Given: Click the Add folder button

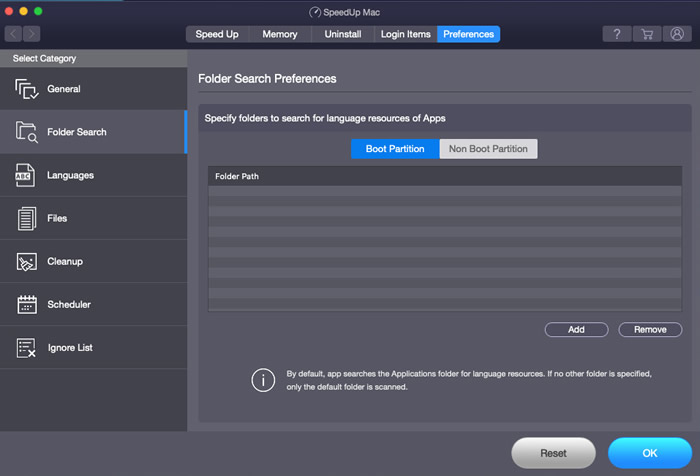Looking at the screenshot, I should coord(576,330).
